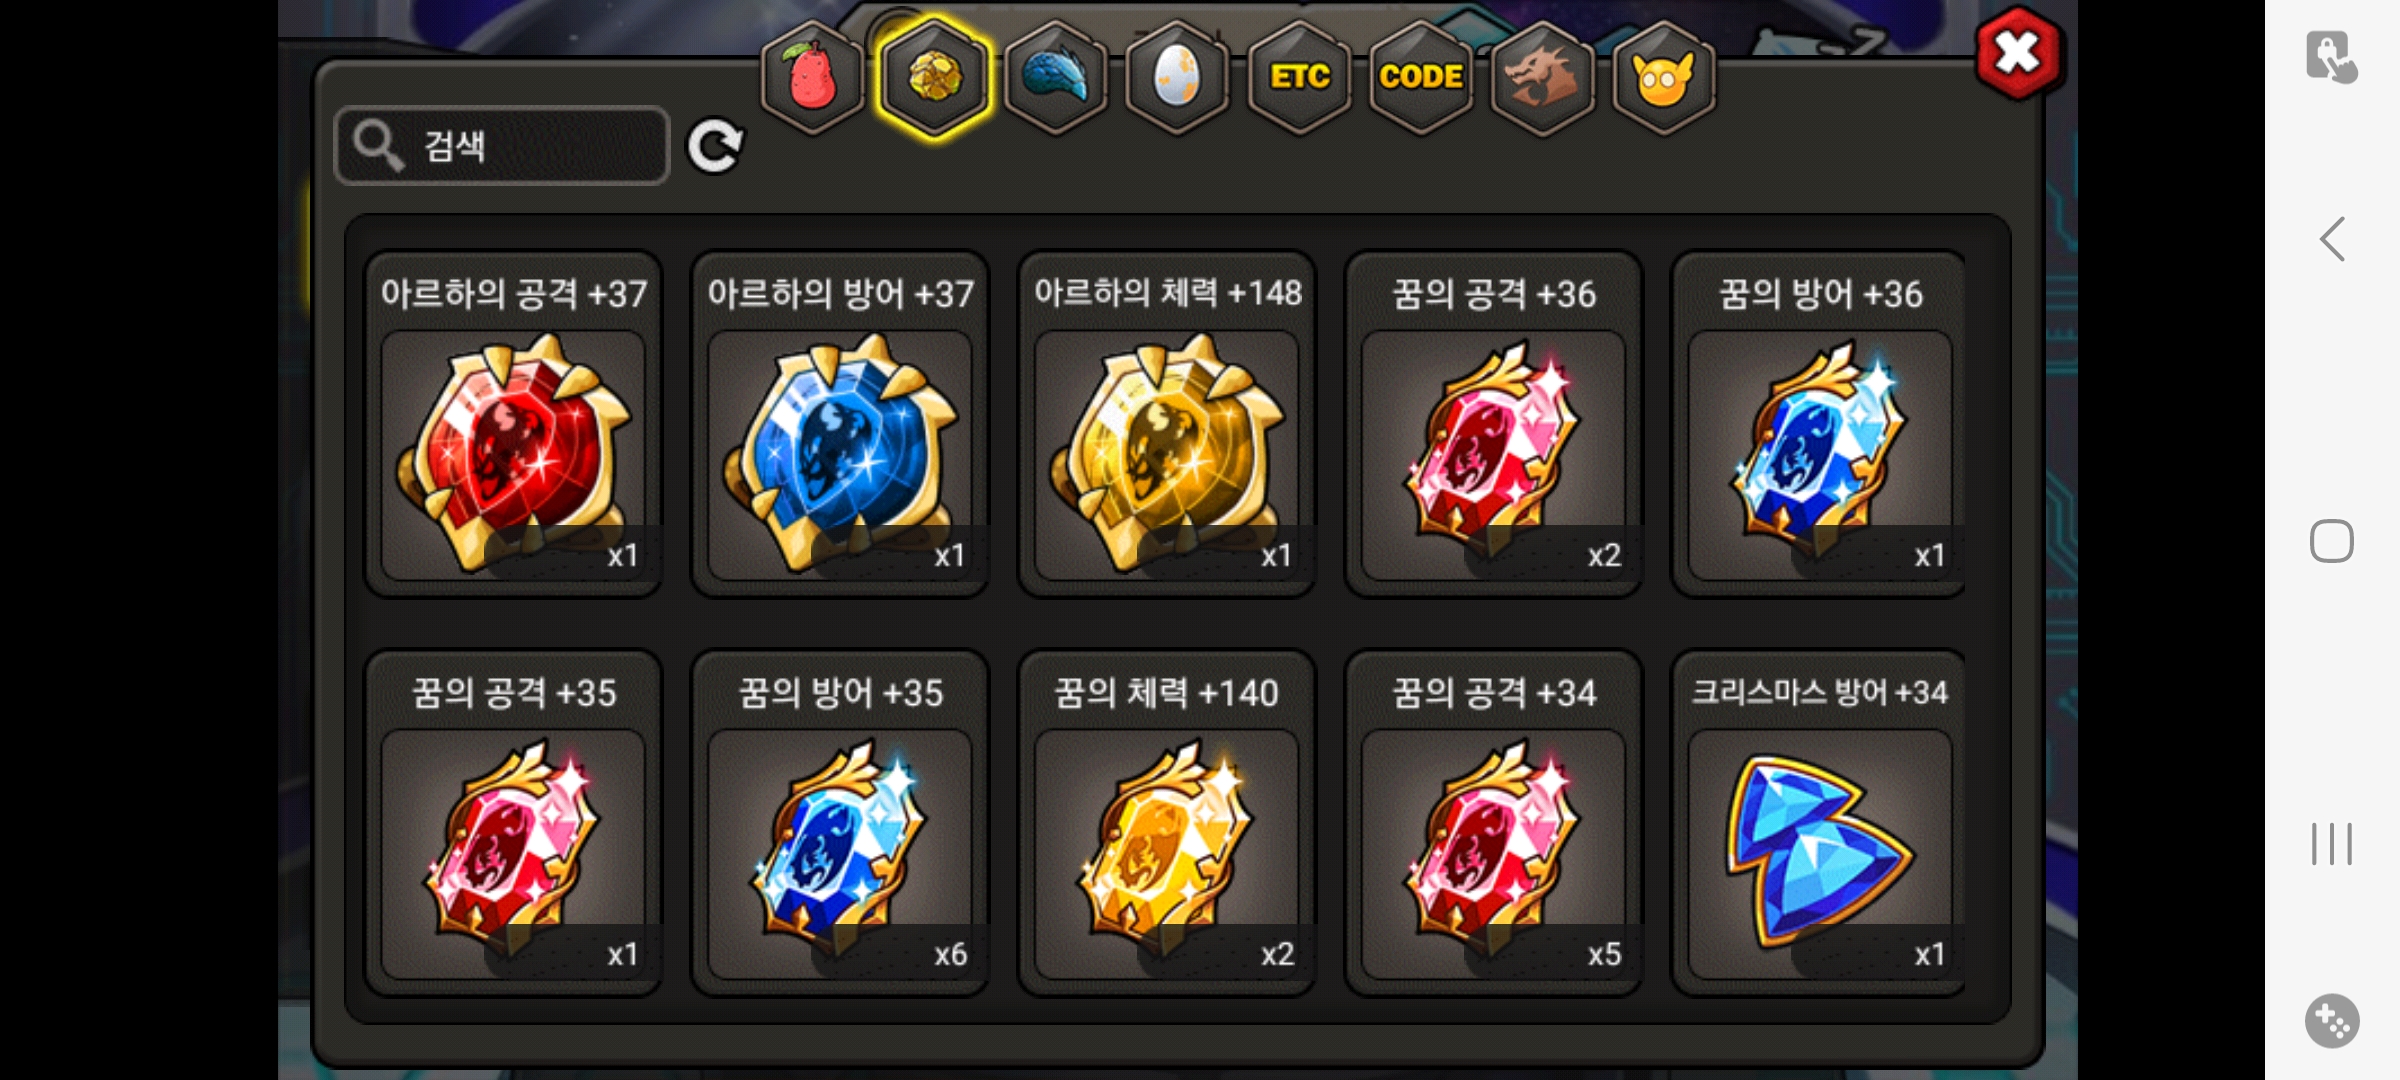Choose 꿈의 체력 +140 yellow gem
The width and height of the screenshot is (2400, 1080).
coord(1167,823)
